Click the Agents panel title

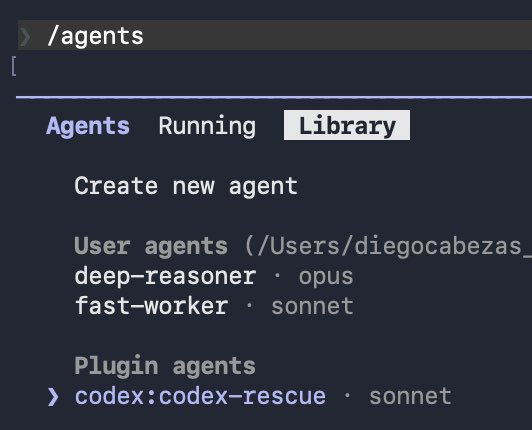(88, 126)
